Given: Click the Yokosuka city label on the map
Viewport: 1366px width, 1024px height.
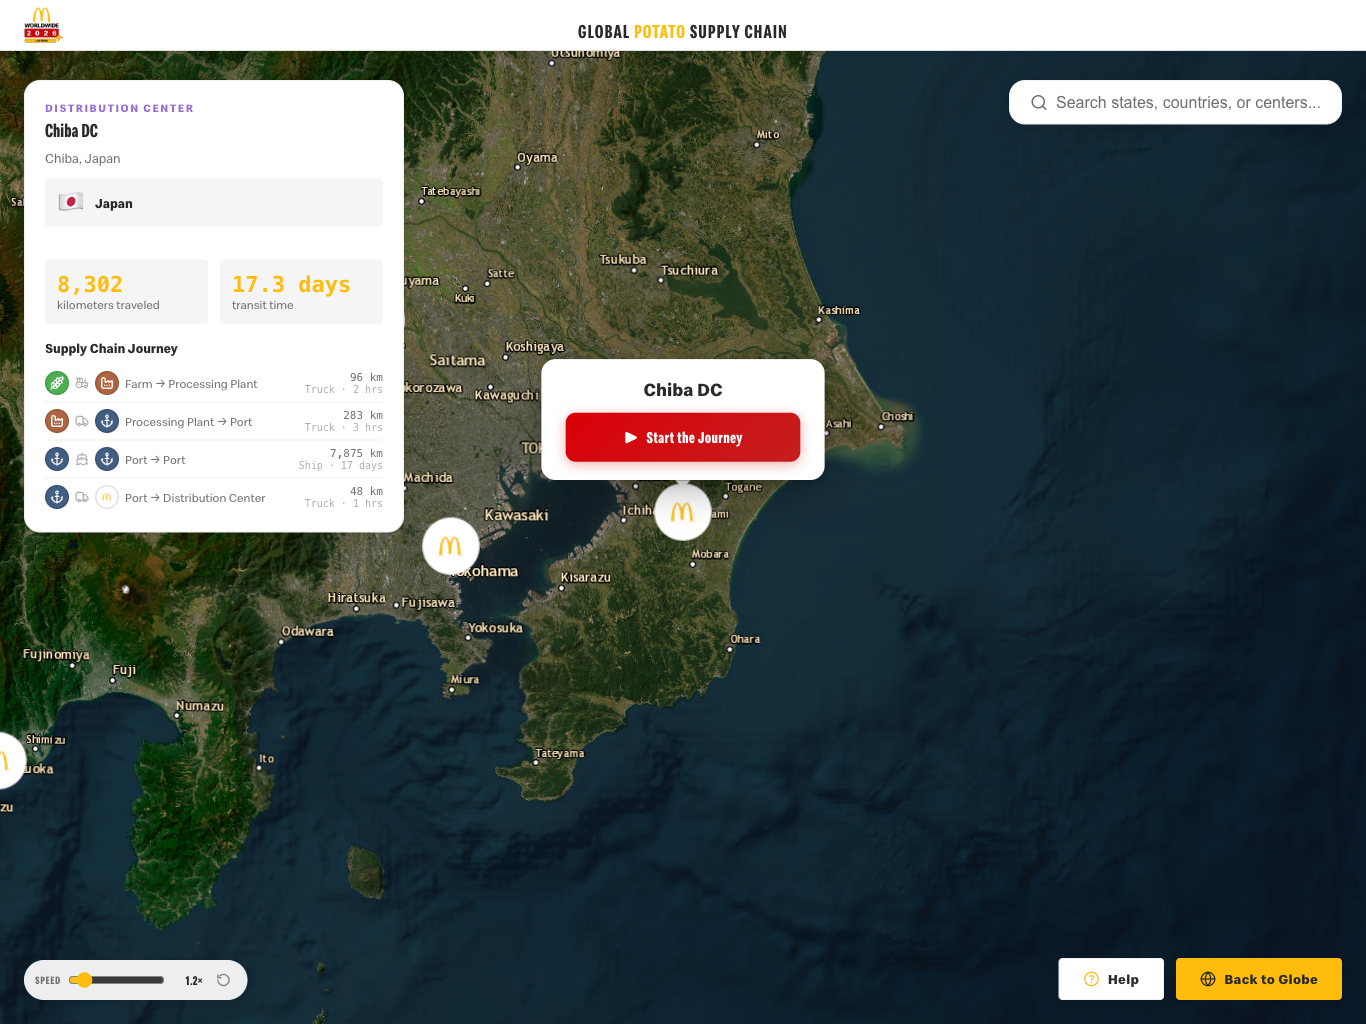Looking at the screenshot, I should coord(495,628).
